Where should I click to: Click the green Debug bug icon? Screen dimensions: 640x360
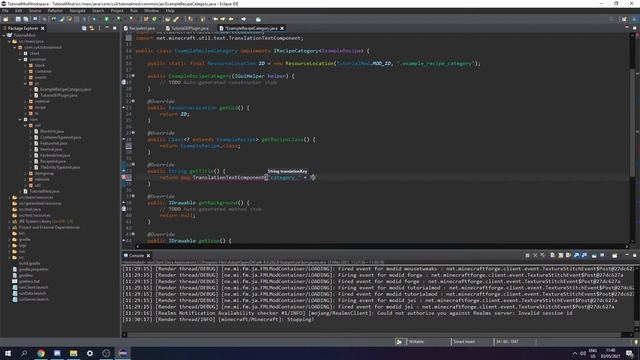click(x=95, y=19)
